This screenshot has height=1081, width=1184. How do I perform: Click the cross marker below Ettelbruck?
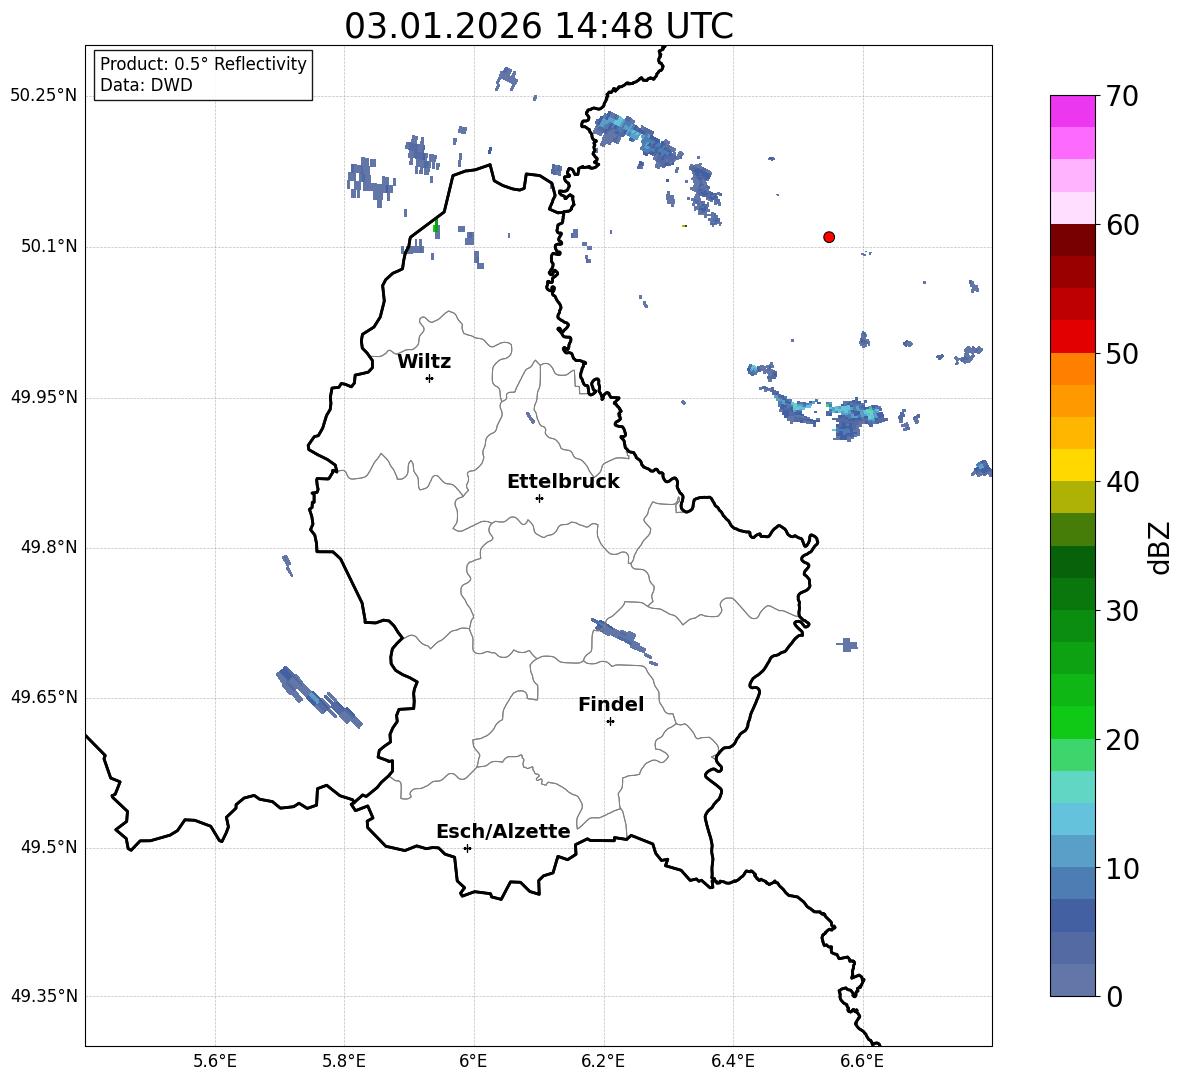click(x=539, y=498)
